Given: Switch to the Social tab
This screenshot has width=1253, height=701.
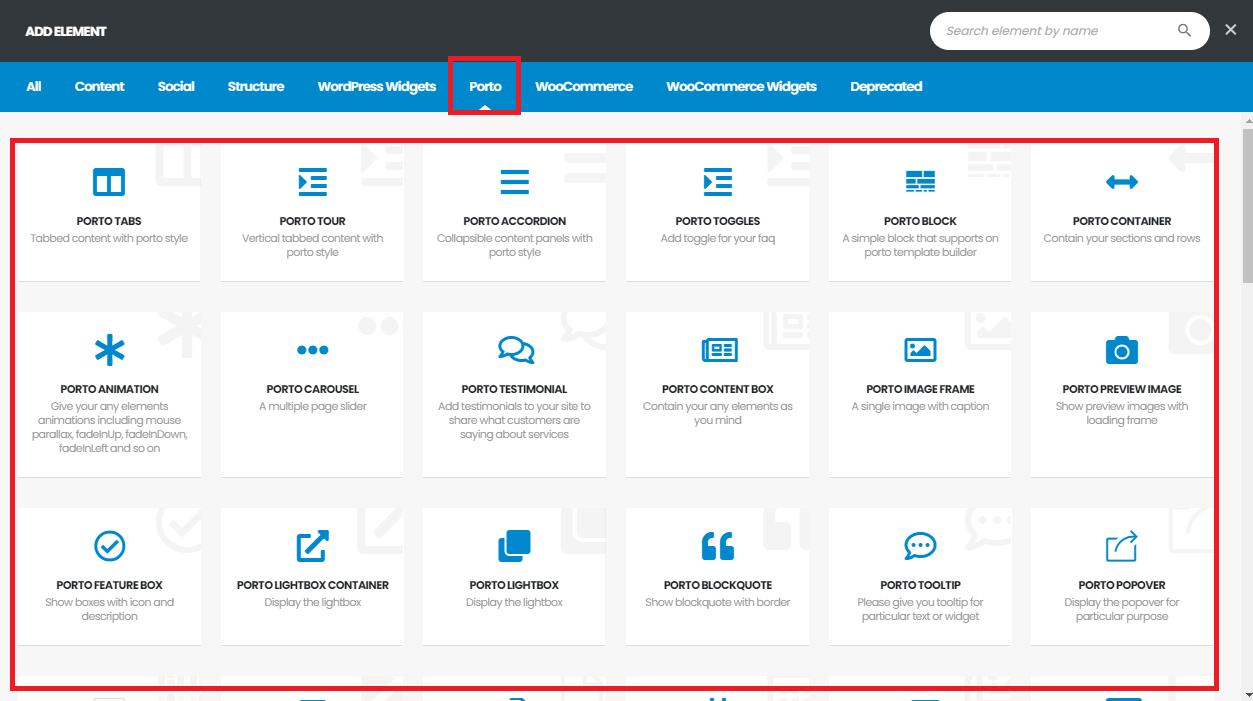Looking at the screenshot, I should 176,86.
